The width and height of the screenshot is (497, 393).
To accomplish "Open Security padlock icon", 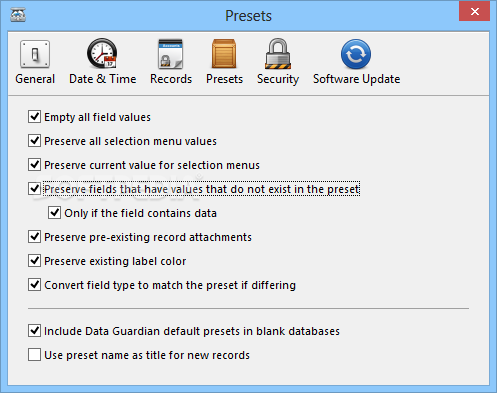I will (278, 53).
